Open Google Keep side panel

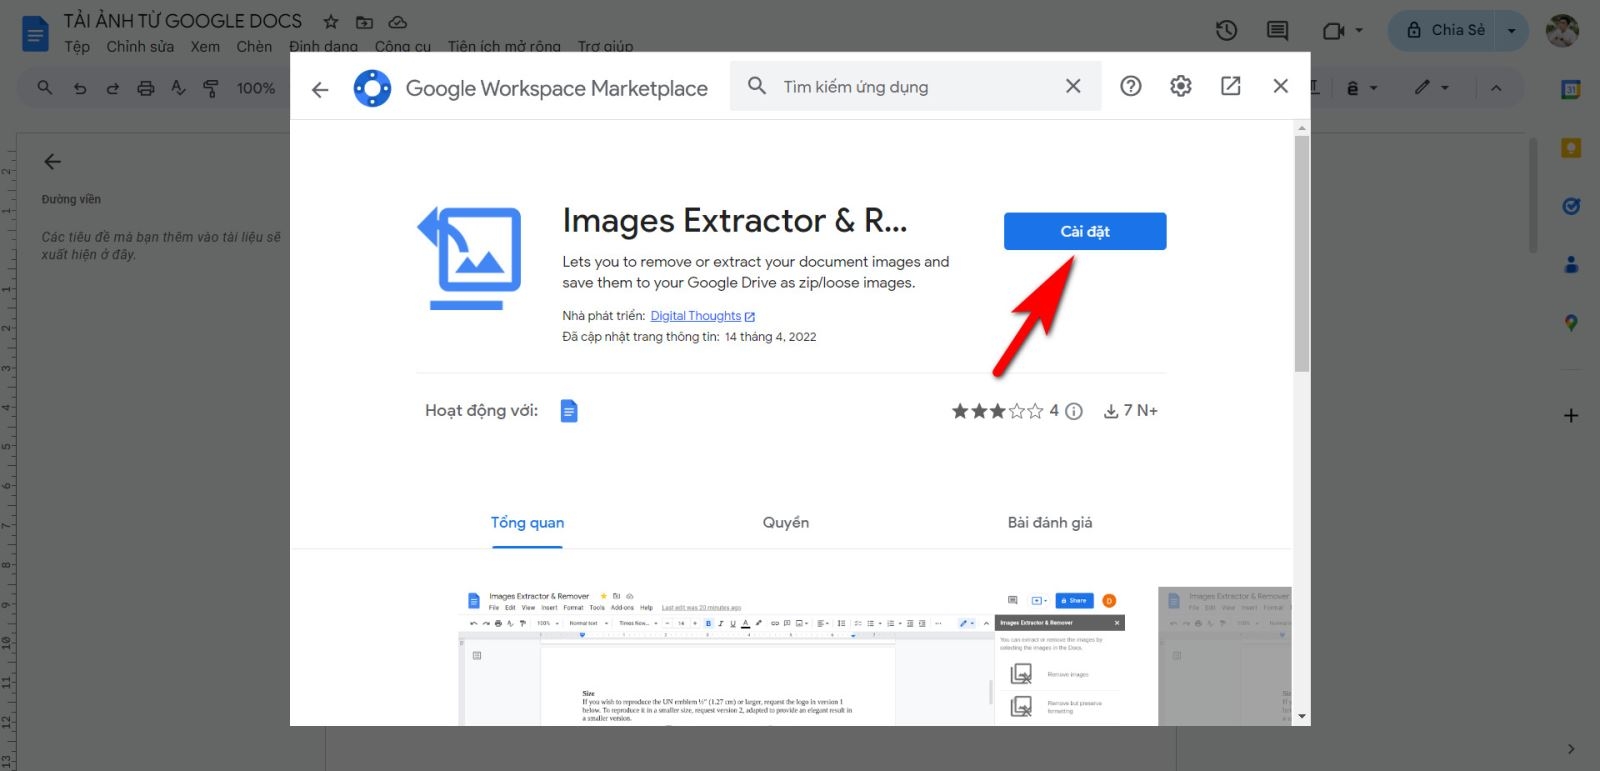click(1571, 148)
